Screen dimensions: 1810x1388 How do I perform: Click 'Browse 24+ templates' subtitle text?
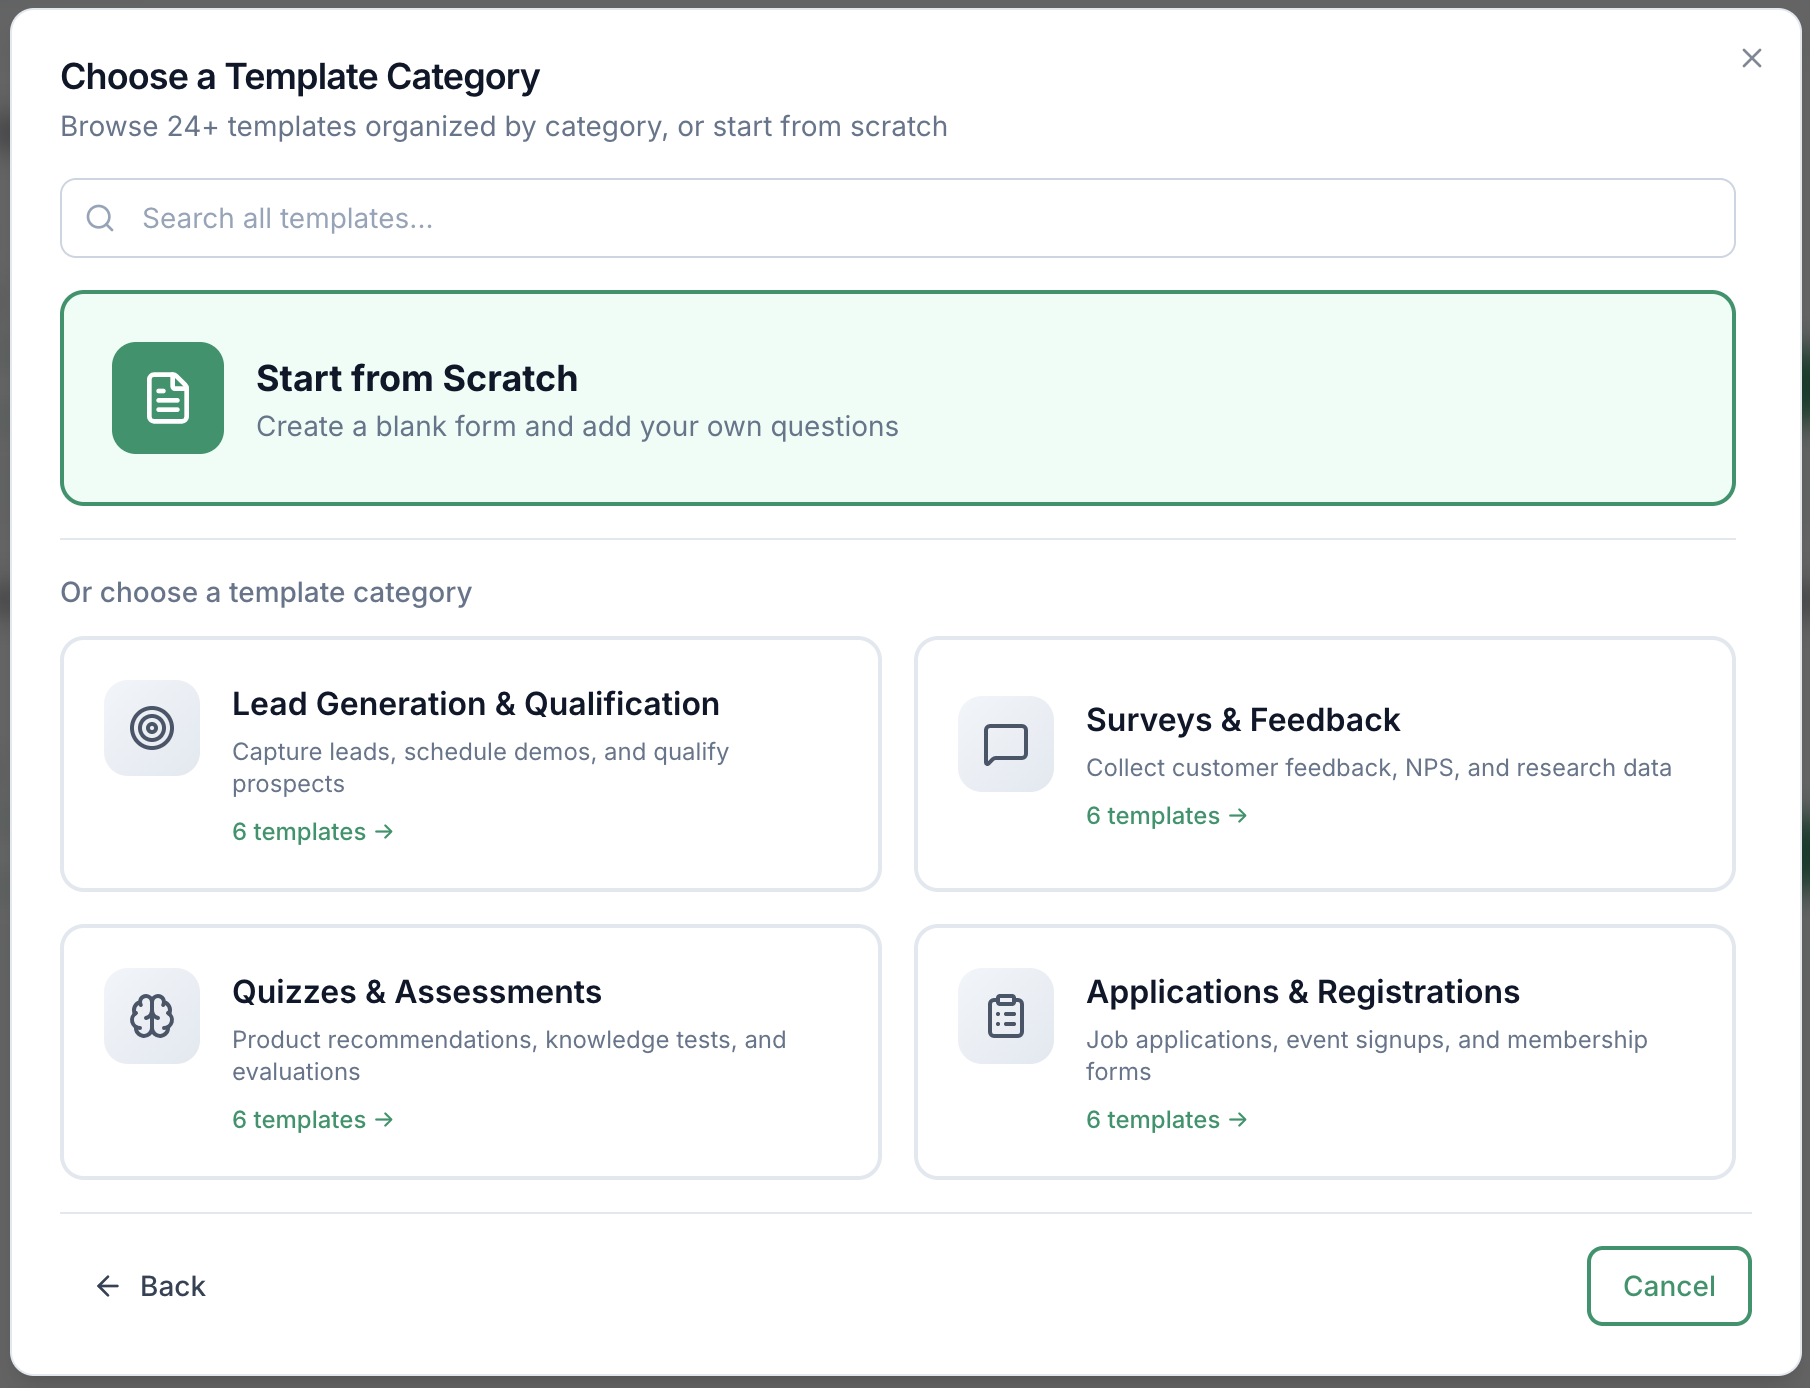pyautogui.click(x=504, y=127)
